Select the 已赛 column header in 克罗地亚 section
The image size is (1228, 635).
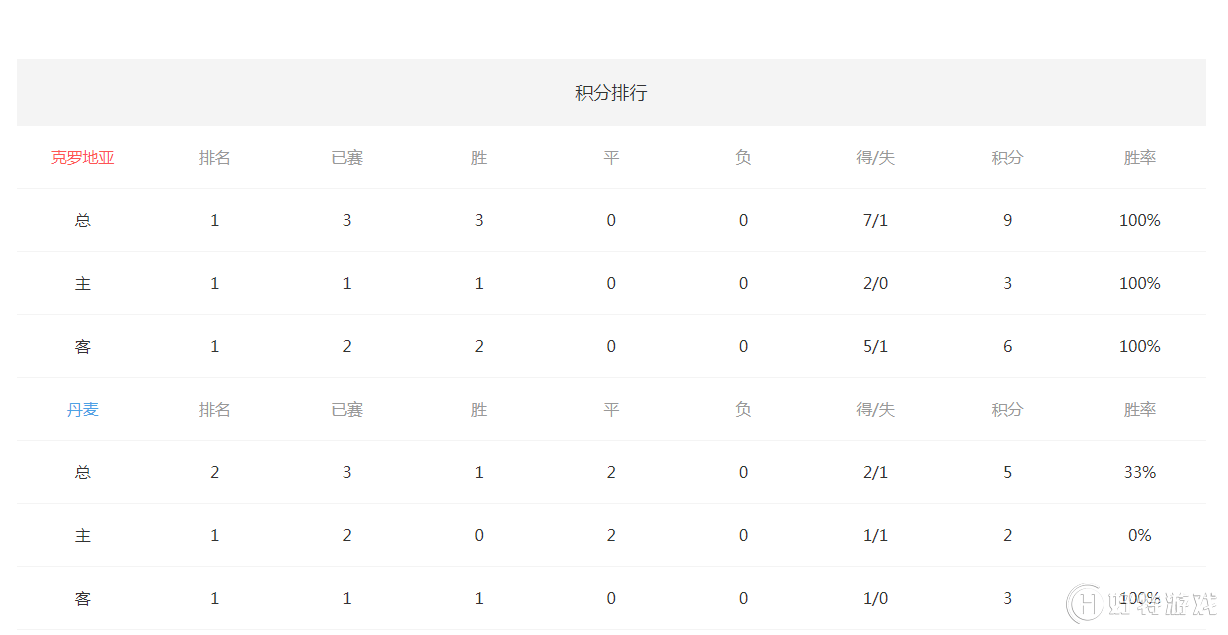[347, 158]
